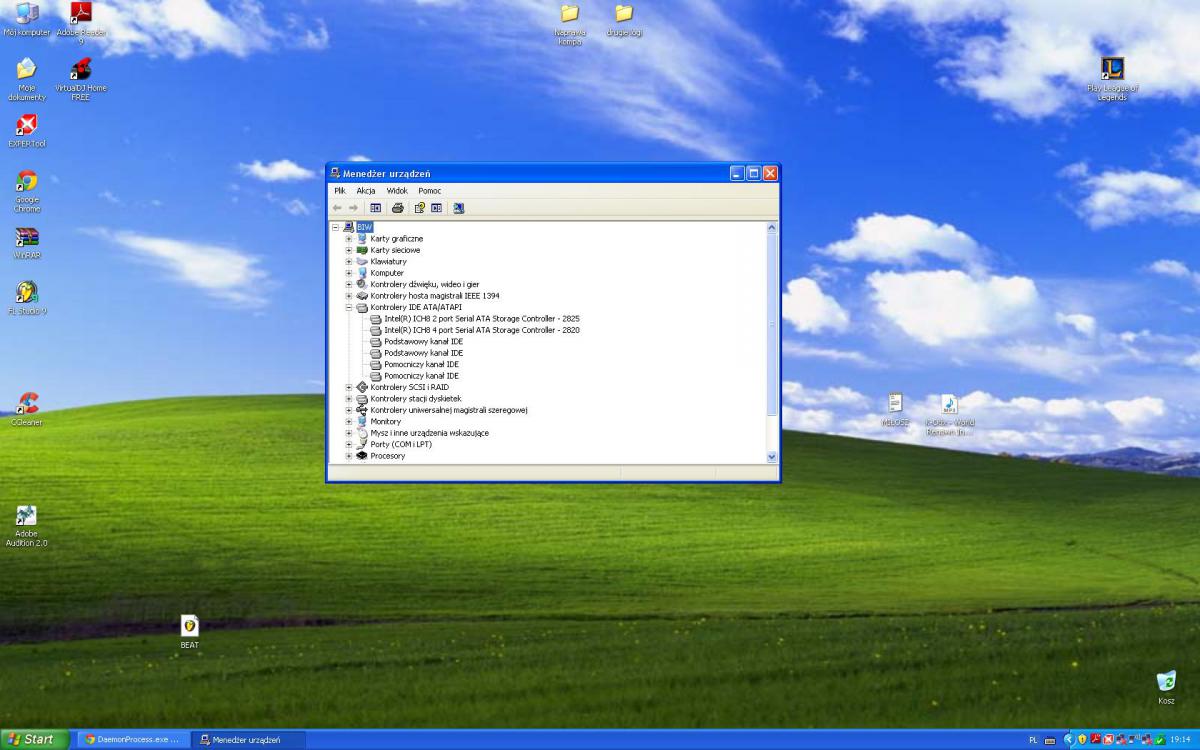Select Kontrolery stacji dyskietek item
This screenshot has height=750, width=1200.
(x=416, y=398)
